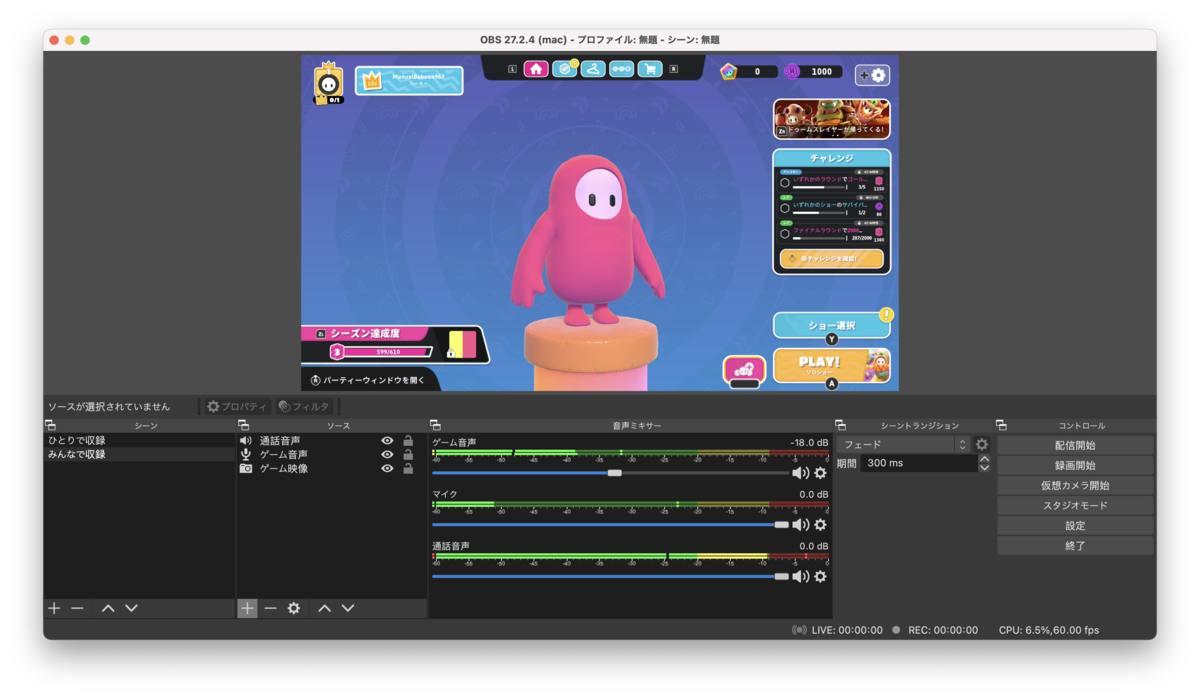Click the season pass track icon in game preview
1200x697 pixels.
[x=622, y=69]
